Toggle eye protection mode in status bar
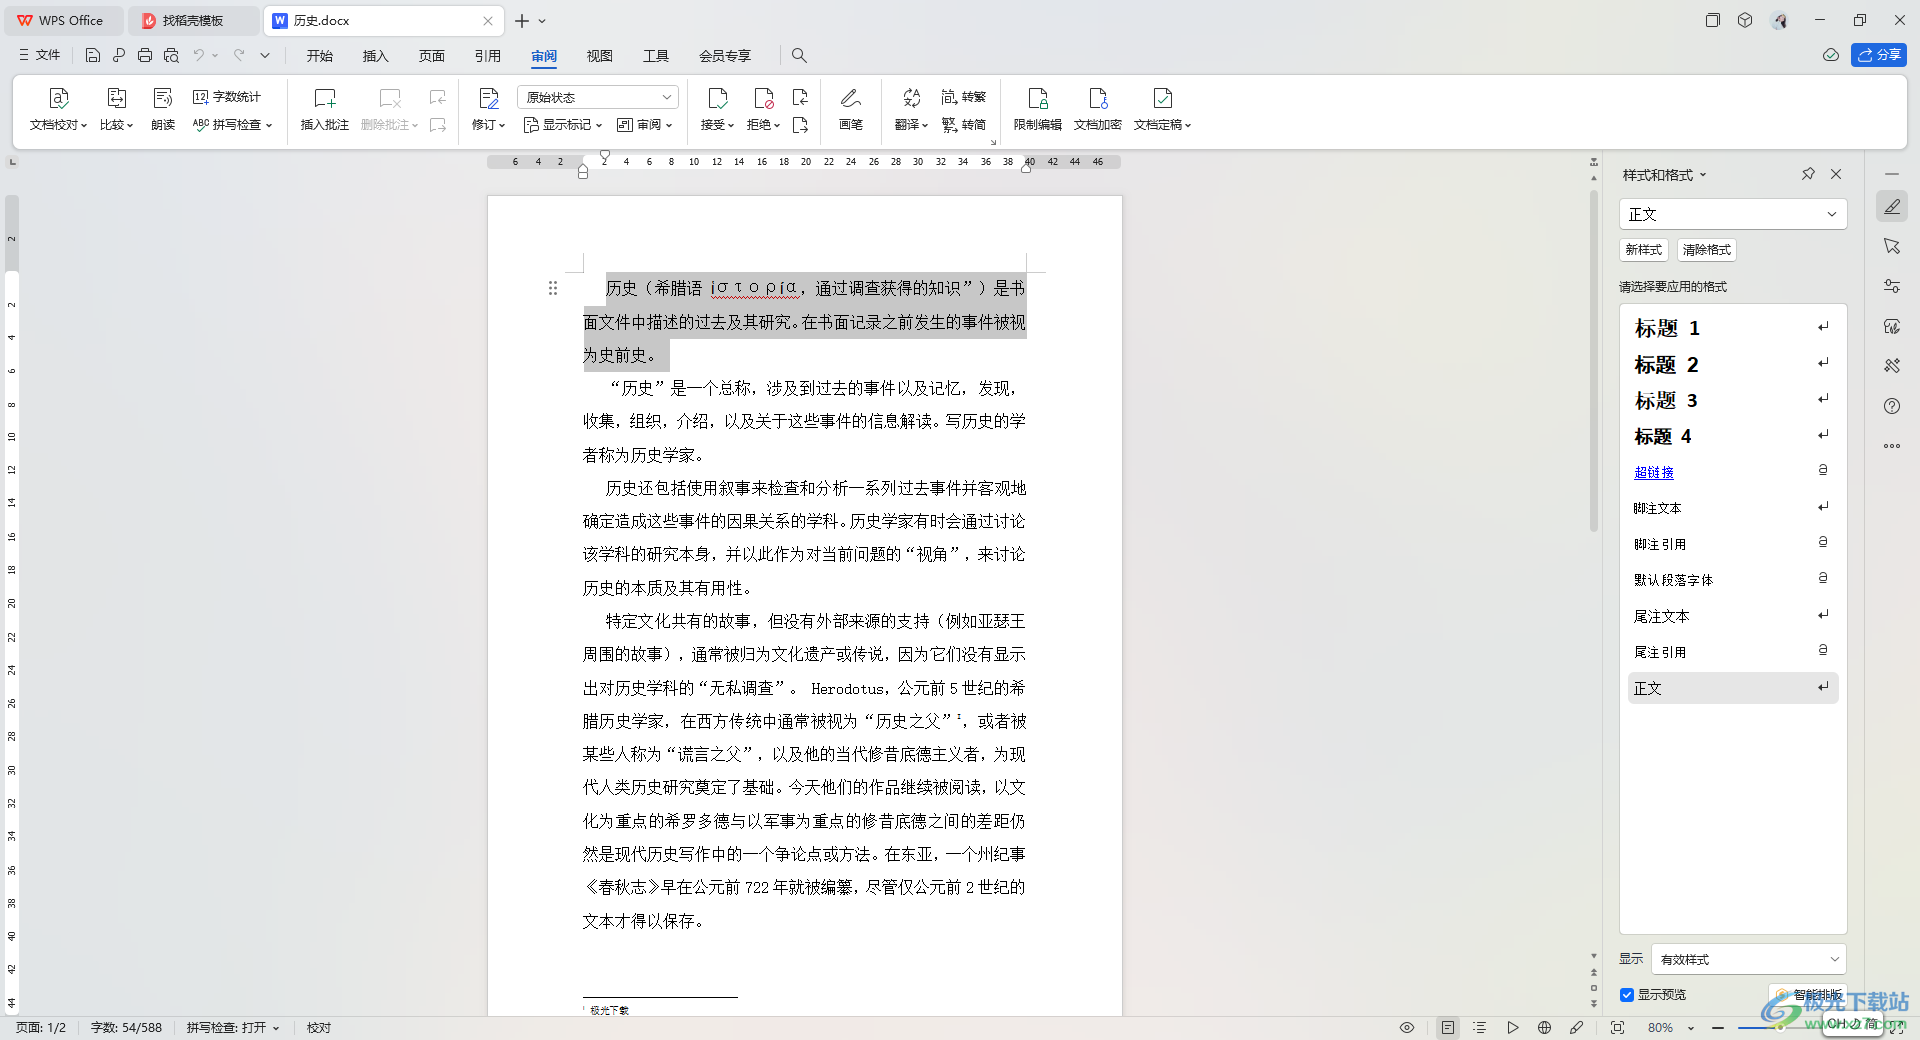Image resolution: width=1920 pixels, height=1040 pixels. click(1407, 1027)
